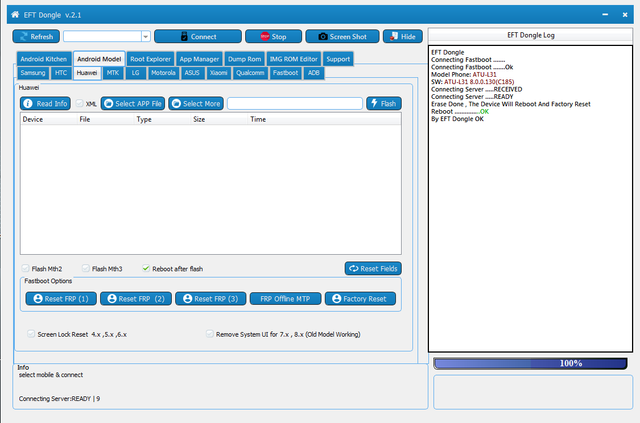Click Reset FRP (1) button
Screen dimensions: 640x423
[61, 298]
